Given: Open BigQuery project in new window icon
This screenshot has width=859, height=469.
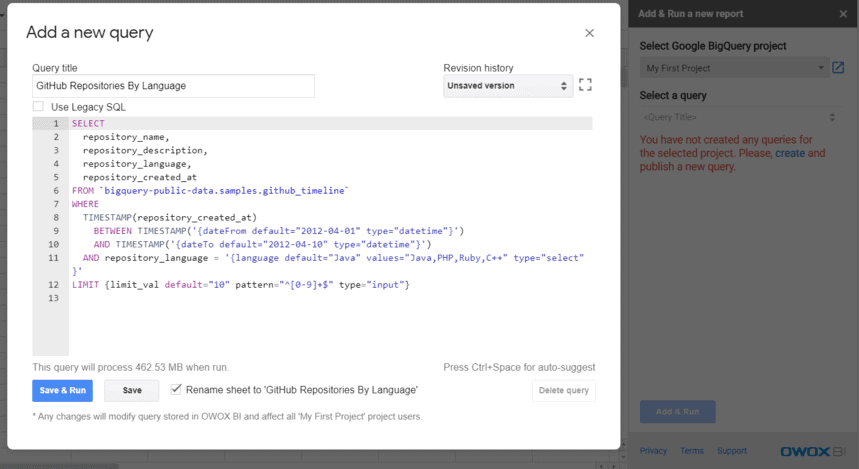Looking at the screenshot, I should (838, 68).
